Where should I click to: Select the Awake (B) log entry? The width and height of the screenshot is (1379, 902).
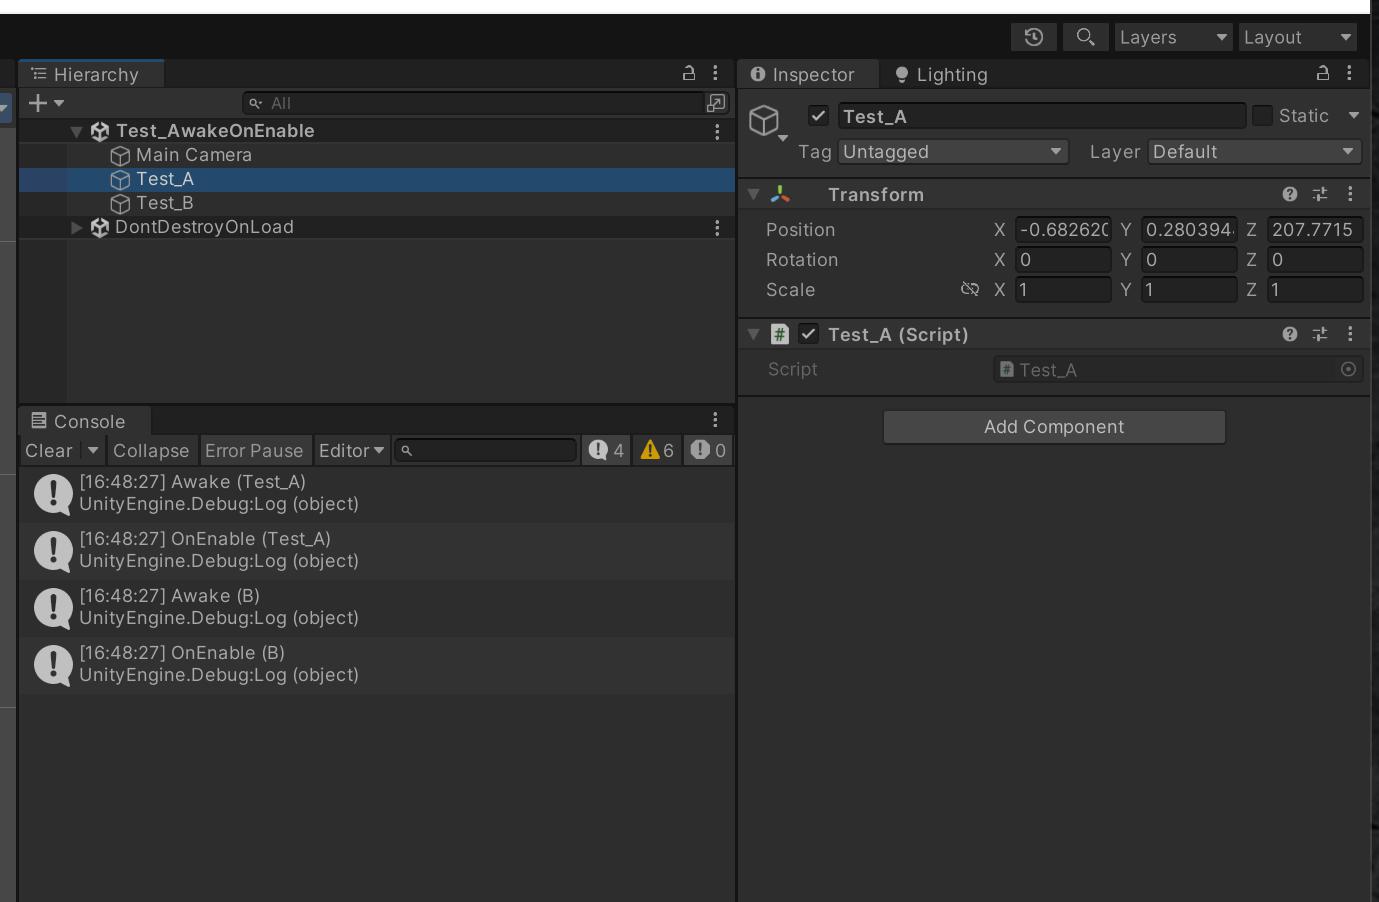click(x=376, y=607)
